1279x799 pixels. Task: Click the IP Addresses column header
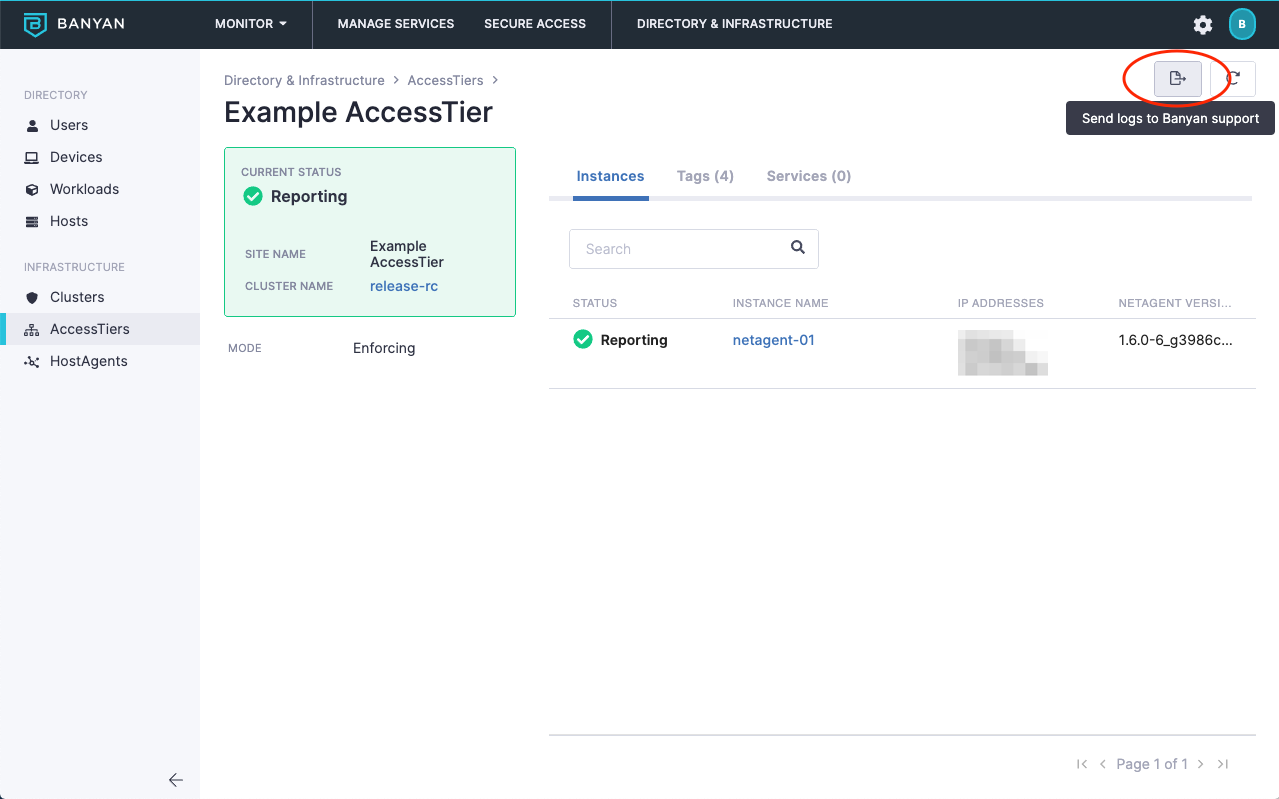1001,303
